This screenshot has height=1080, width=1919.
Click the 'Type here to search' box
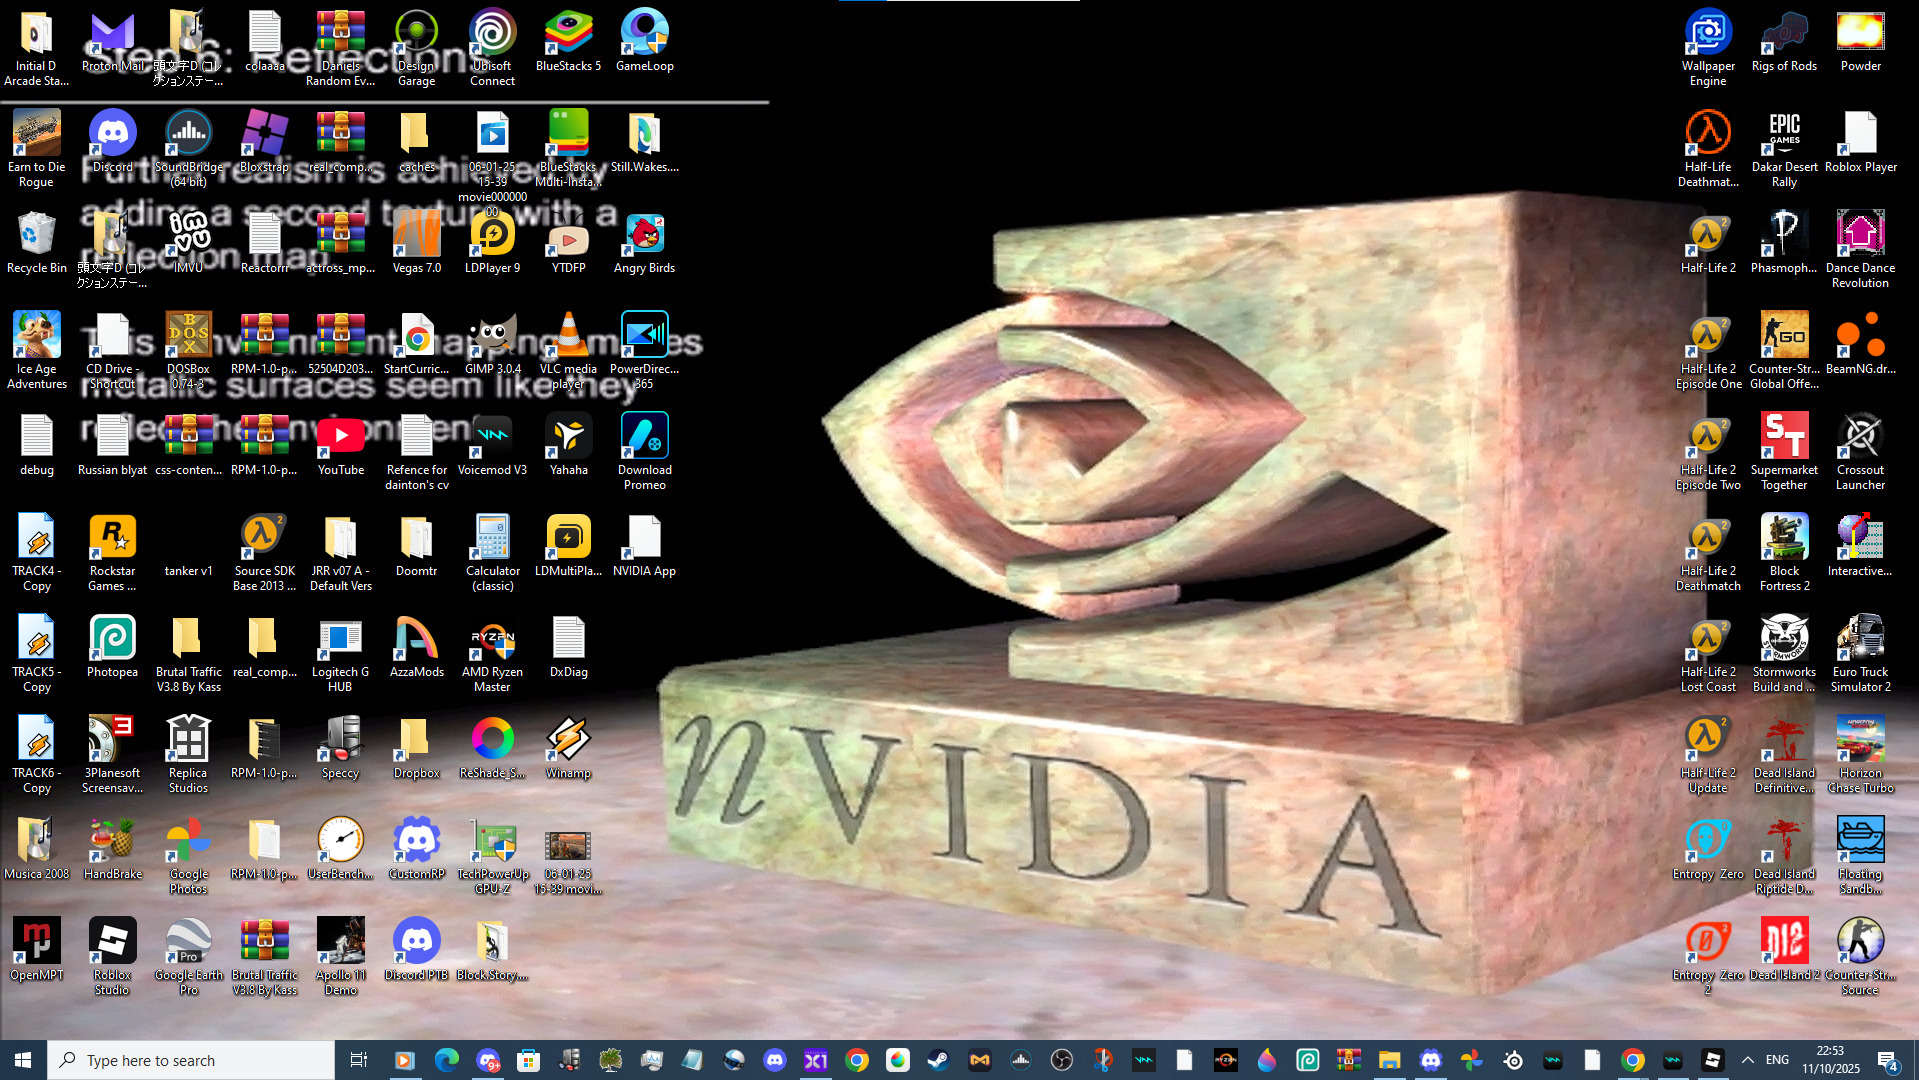(190, 1060)
